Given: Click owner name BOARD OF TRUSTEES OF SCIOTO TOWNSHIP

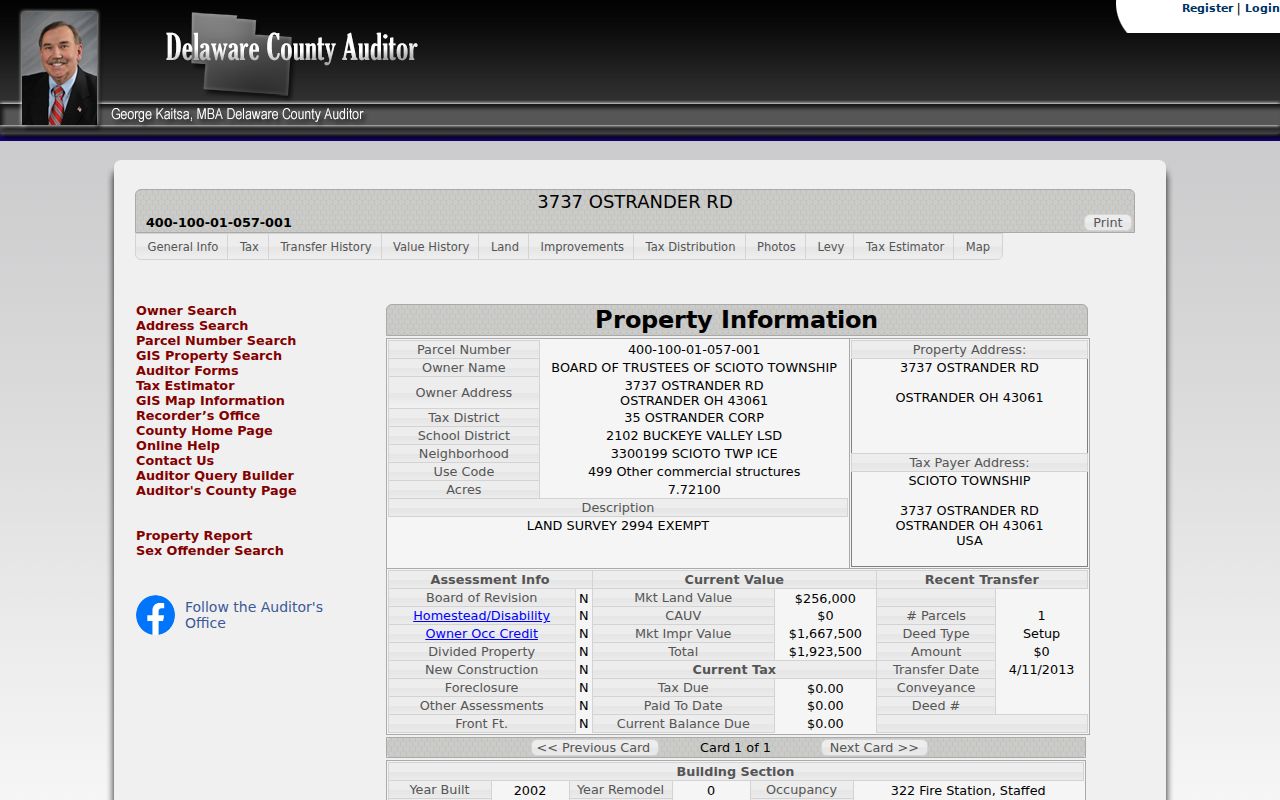Looking at the screenshot, I should tap(694, 368).
